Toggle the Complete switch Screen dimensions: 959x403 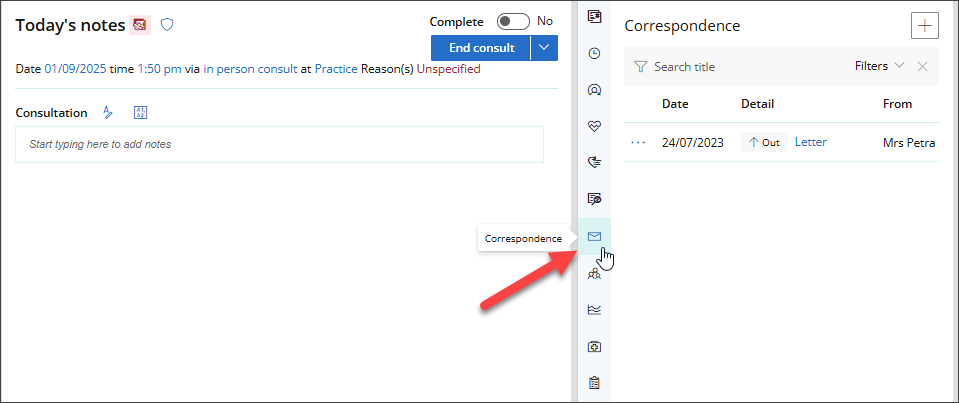click(513, 21)
